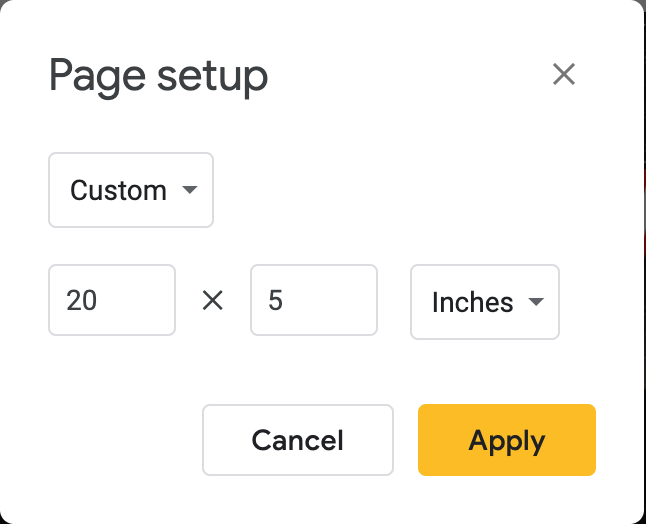Viewport: 646px width, 524px height.
Task: Click the multiplication sign between dimension fields
Action: [213, 300]
